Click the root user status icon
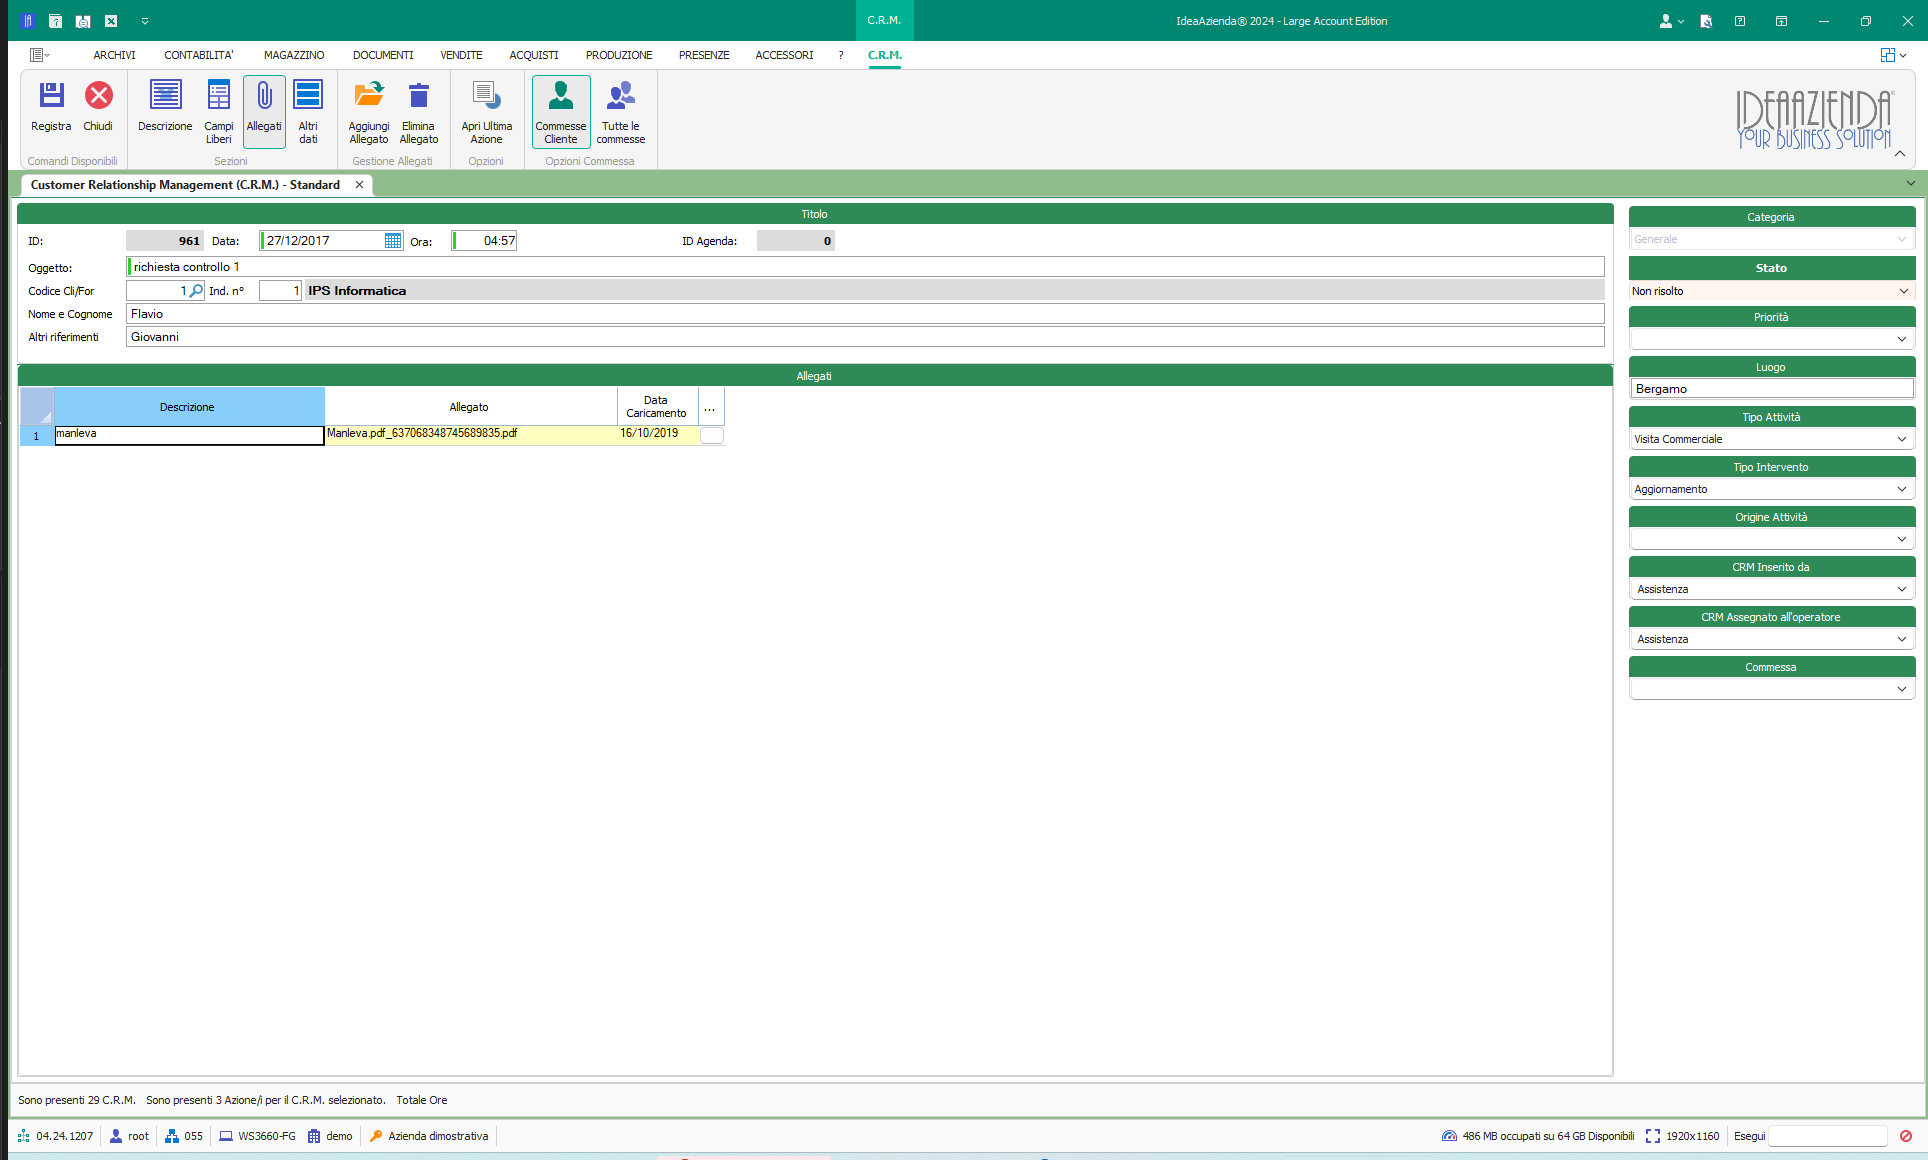Image resolution: width=1928 pixels, height=1160 pixels. point(116,1136)
